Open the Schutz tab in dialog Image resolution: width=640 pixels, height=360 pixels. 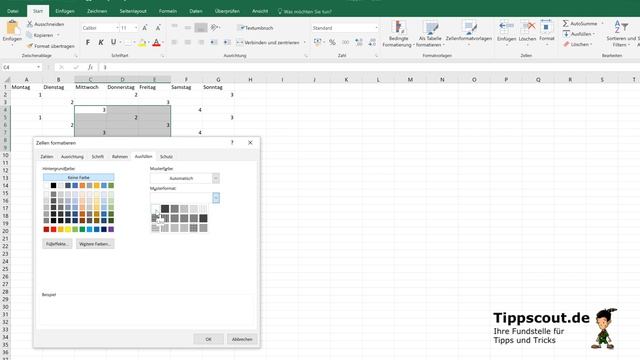(x=166, y=157)
